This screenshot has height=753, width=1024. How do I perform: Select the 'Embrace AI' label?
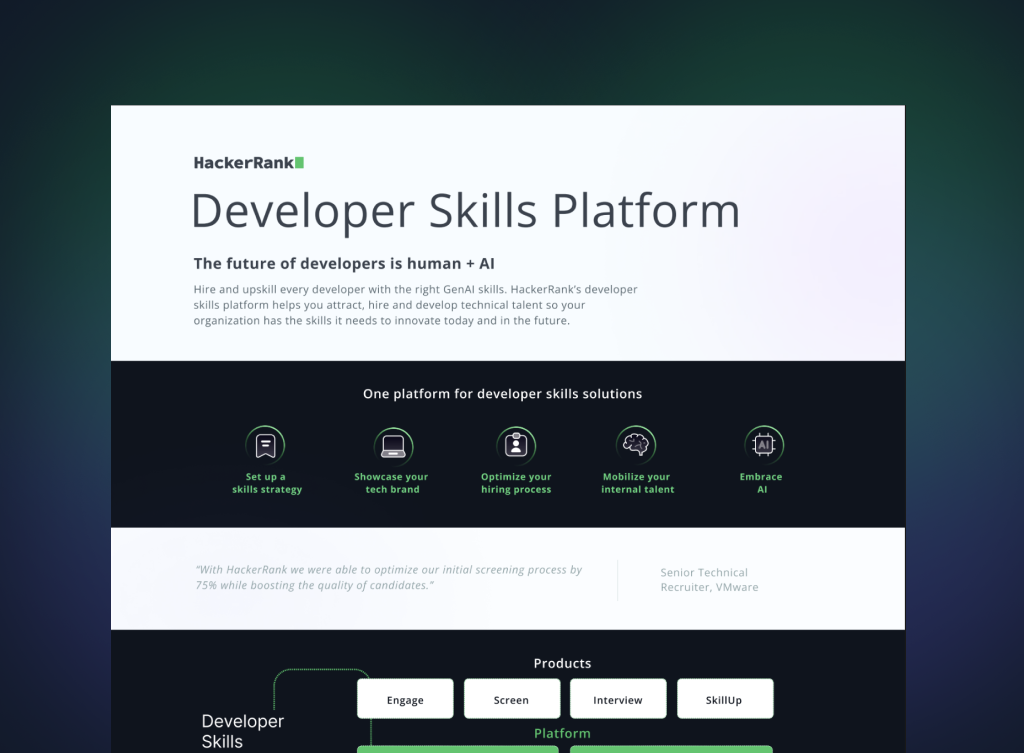[x=761, y=483]
